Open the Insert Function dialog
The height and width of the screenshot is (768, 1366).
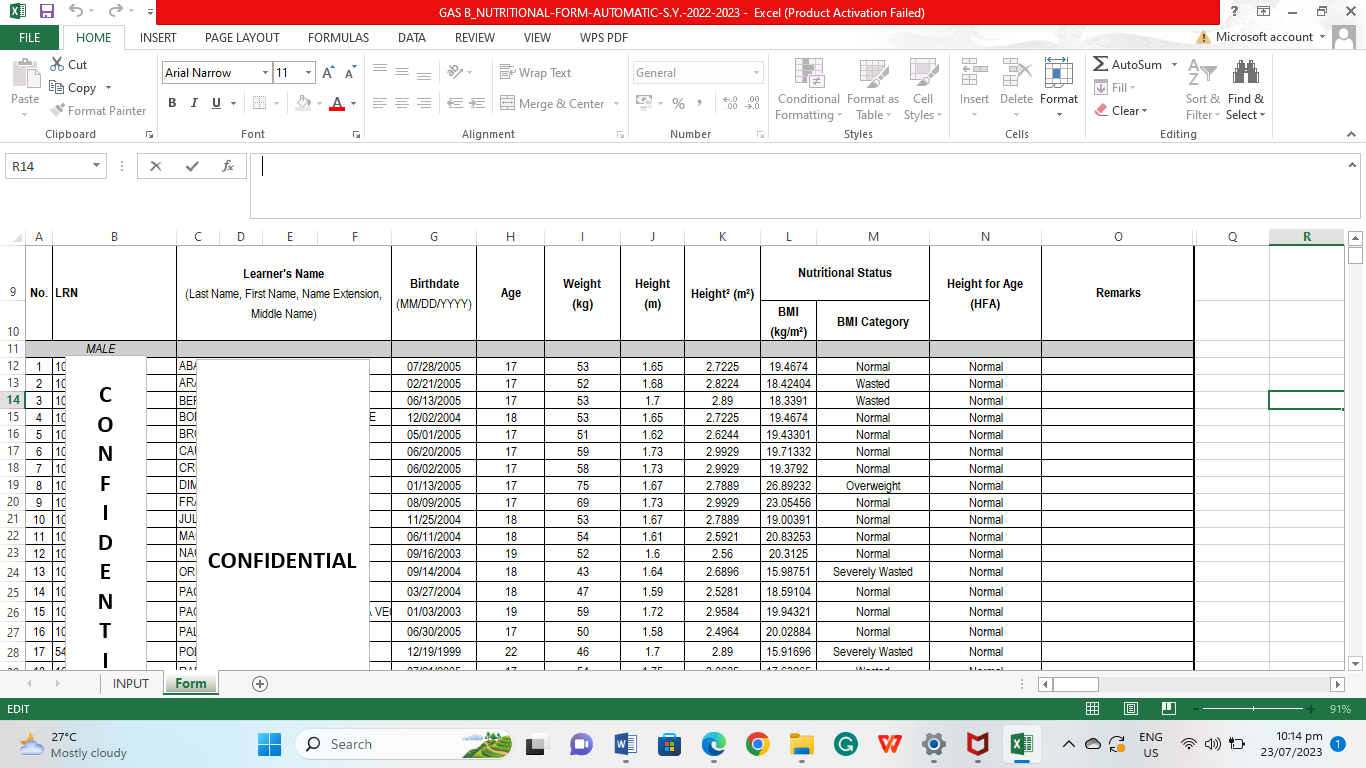228,166
